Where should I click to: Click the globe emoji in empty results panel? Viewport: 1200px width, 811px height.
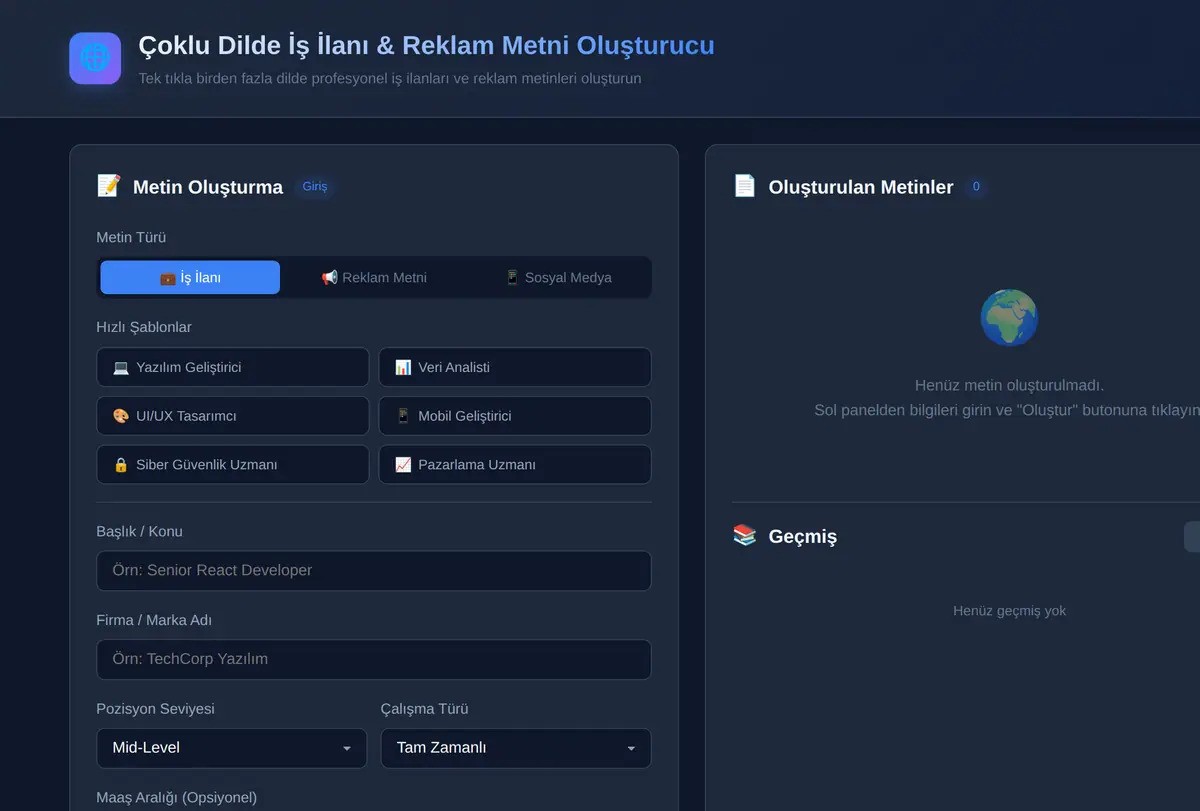tap(1009, 318)
